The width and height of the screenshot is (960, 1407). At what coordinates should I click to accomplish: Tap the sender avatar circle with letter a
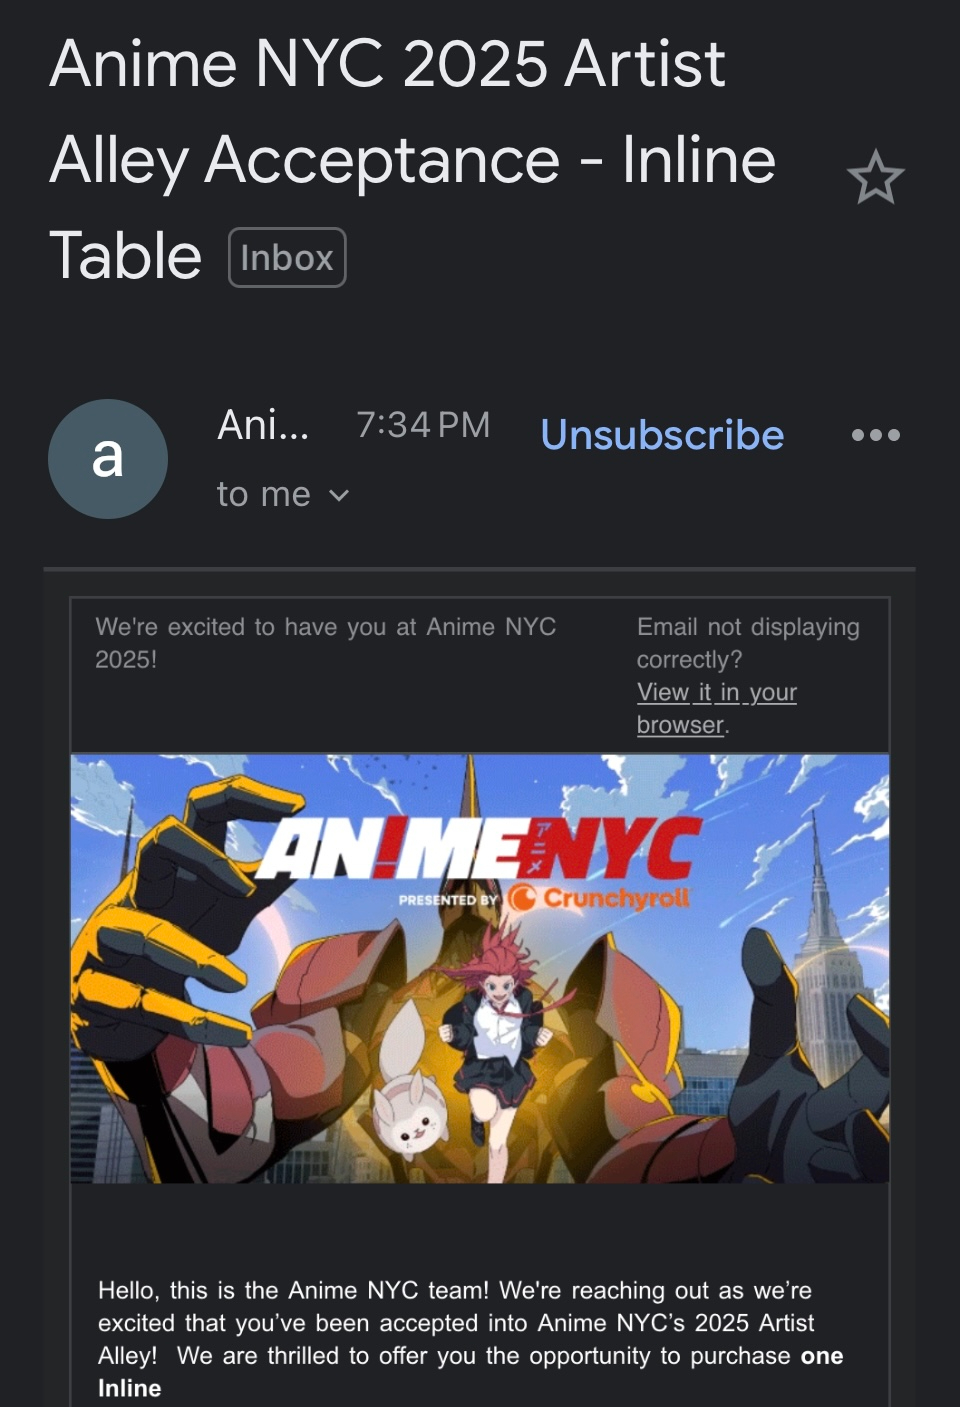(x=108, y=459)
